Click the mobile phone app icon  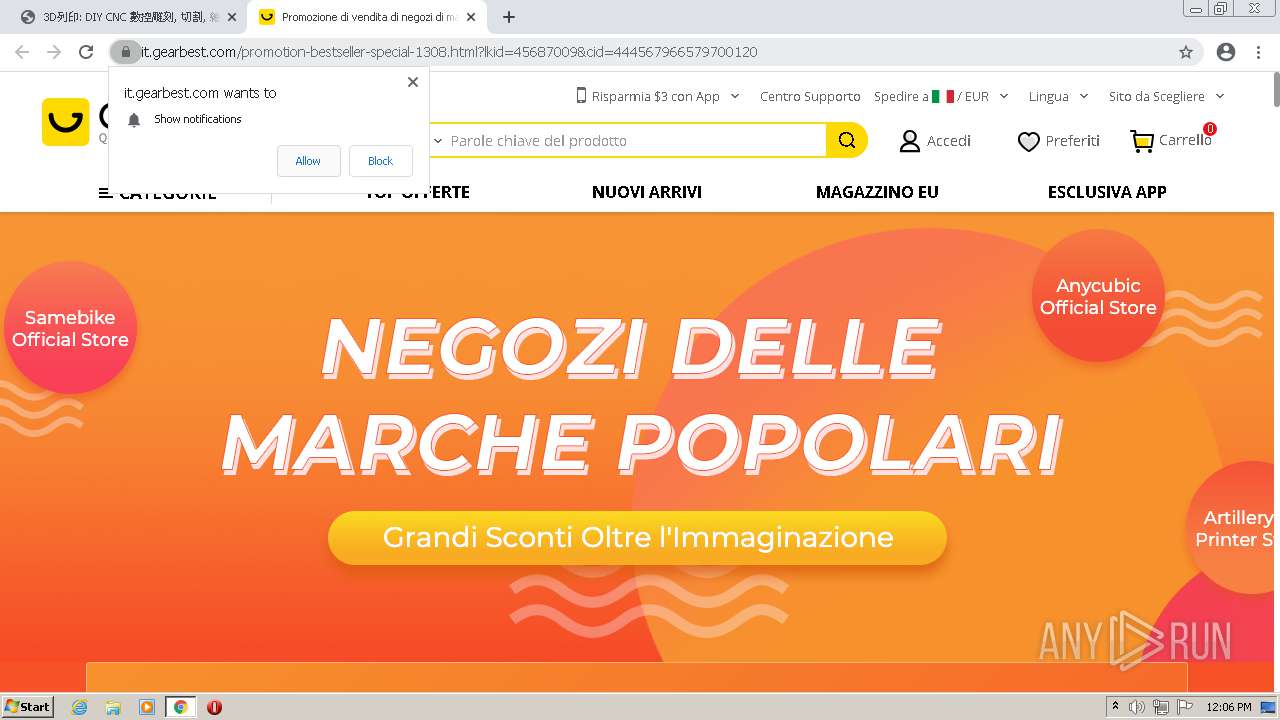(581, 96)
